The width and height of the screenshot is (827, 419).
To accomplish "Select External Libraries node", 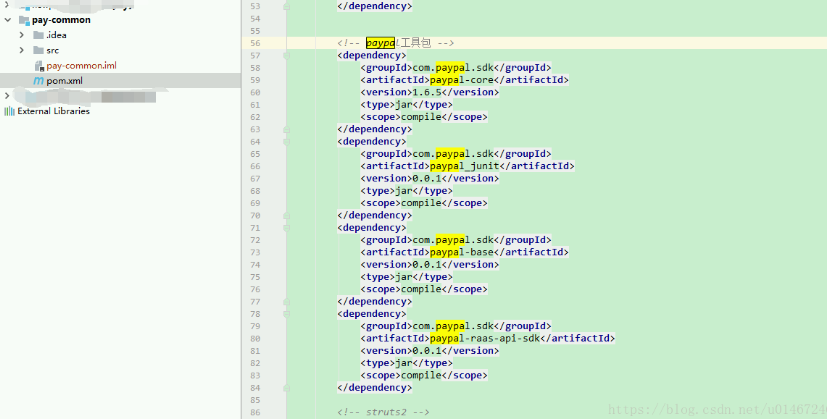I will [x=53, y=111].
